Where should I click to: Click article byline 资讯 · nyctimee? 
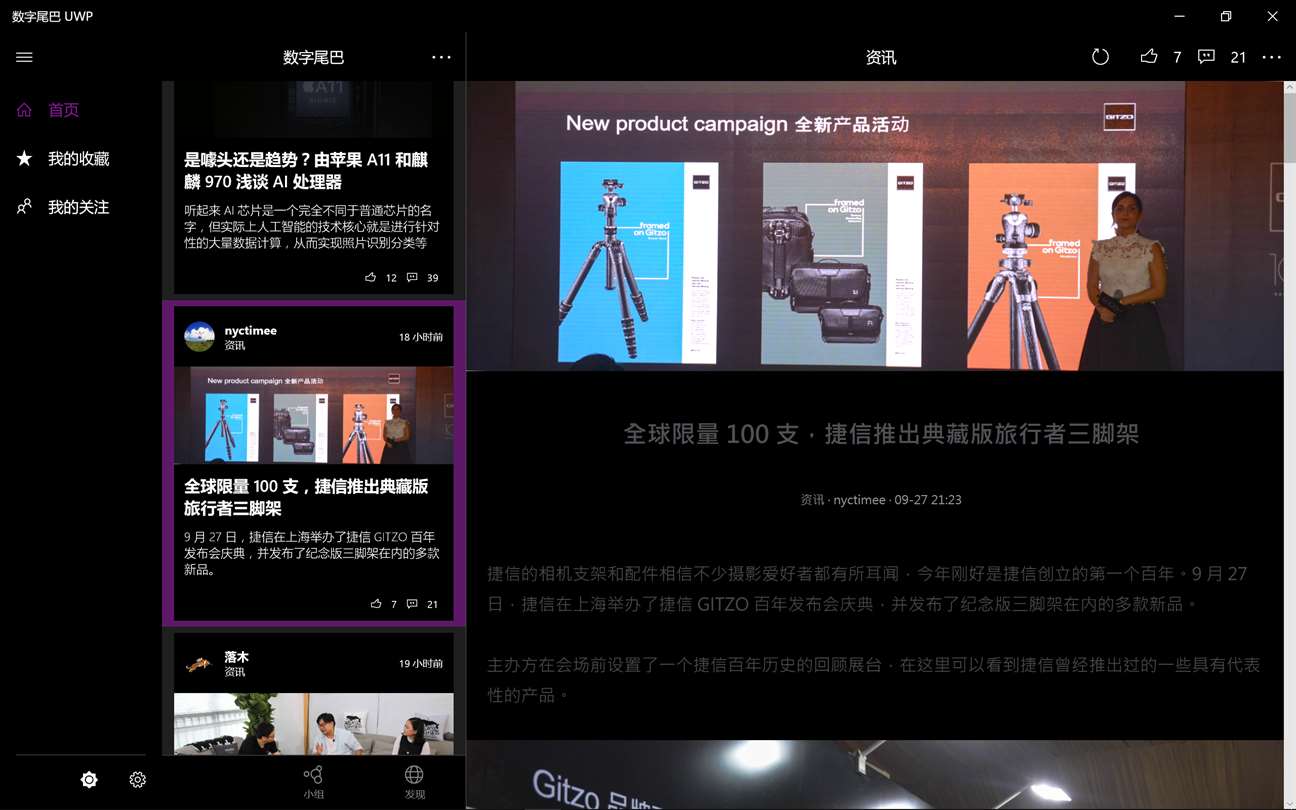click(881, 499)
